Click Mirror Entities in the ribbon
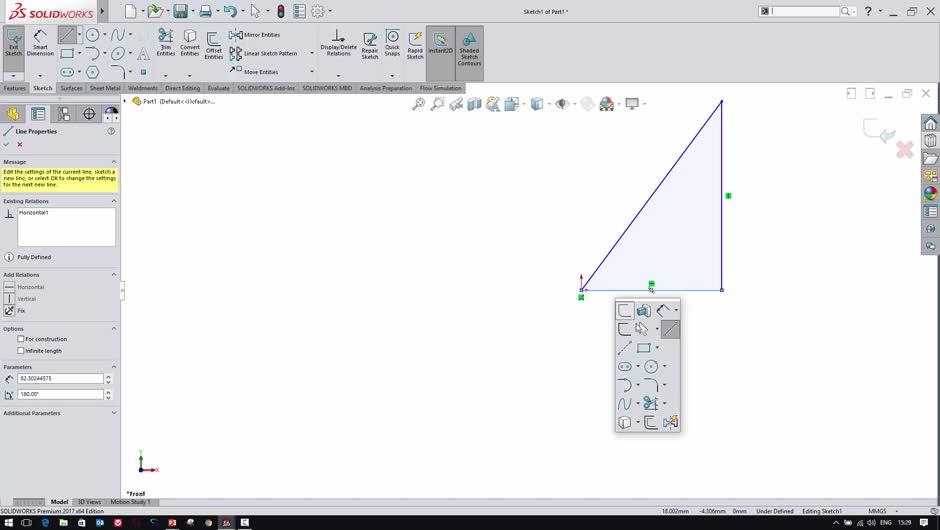The image size is (940, 530). click(255, 35)
